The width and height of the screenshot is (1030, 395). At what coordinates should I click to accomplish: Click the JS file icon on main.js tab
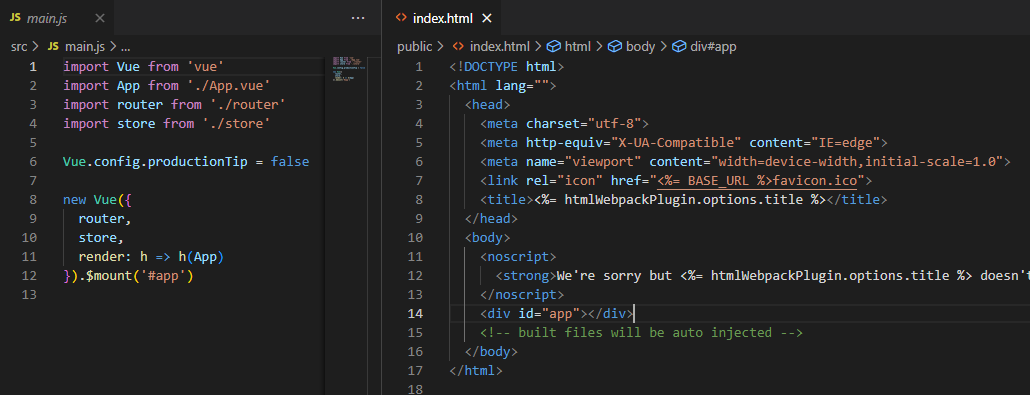pyautogui.click(x=14, y=18)
